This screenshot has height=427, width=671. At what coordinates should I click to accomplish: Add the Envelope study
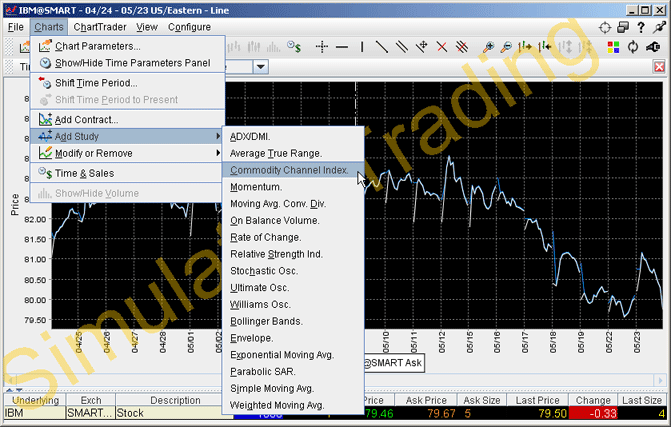tap(293, 338)
